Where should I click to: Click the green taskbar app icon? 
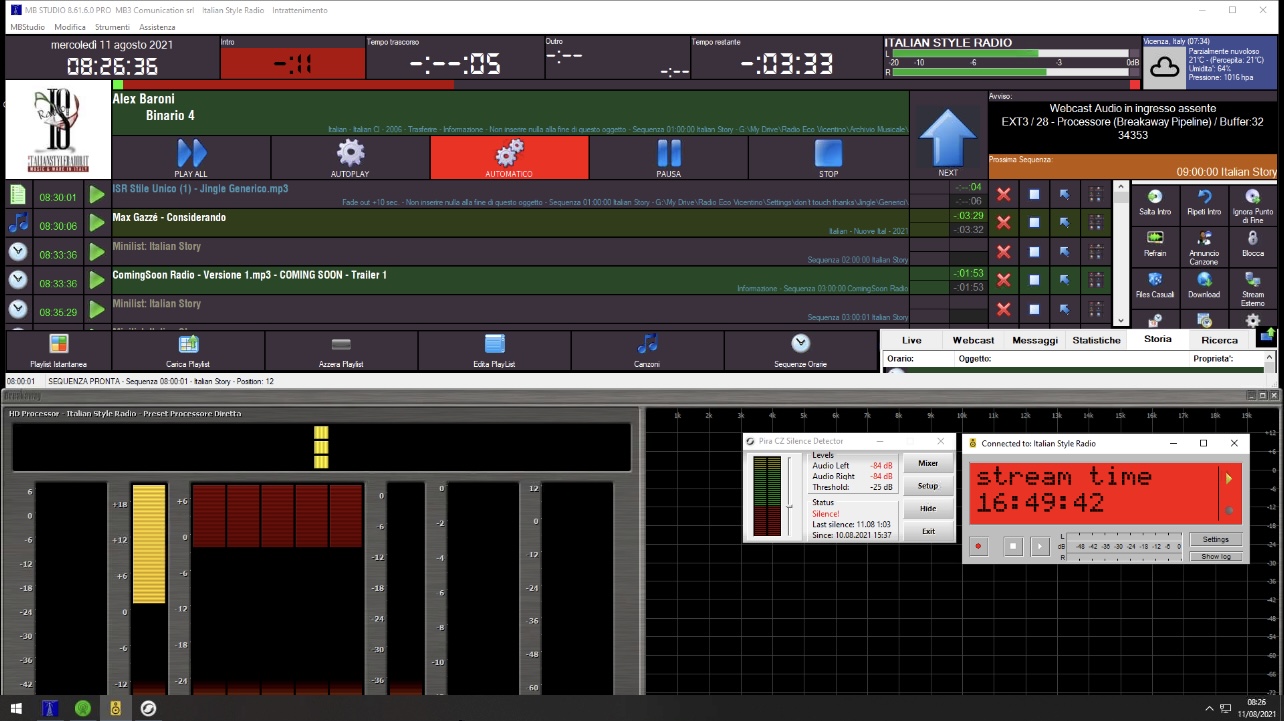[x=83, y=708]
